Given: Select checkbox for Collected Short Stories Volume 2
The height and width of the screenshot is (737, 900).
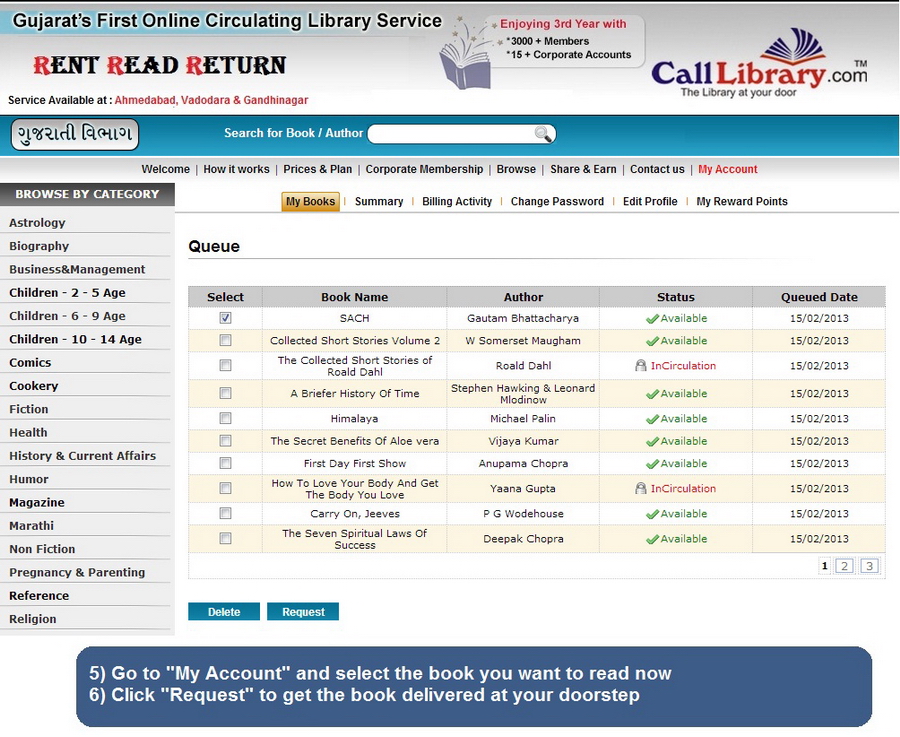Looking at the screenshot, I should click(x=225, y=340).
